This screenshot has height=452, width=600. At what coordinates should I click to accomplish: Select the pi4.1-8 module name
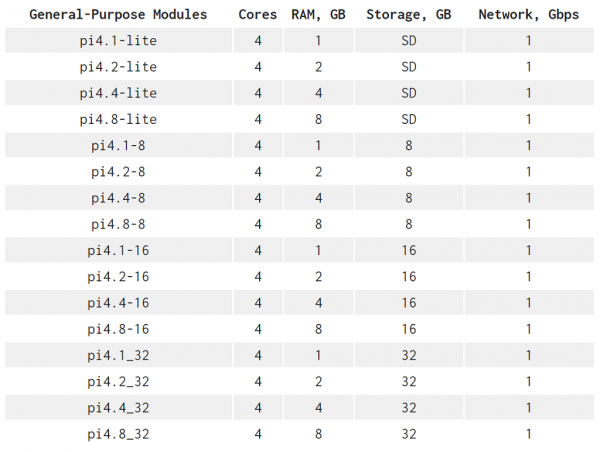[118, 146]
